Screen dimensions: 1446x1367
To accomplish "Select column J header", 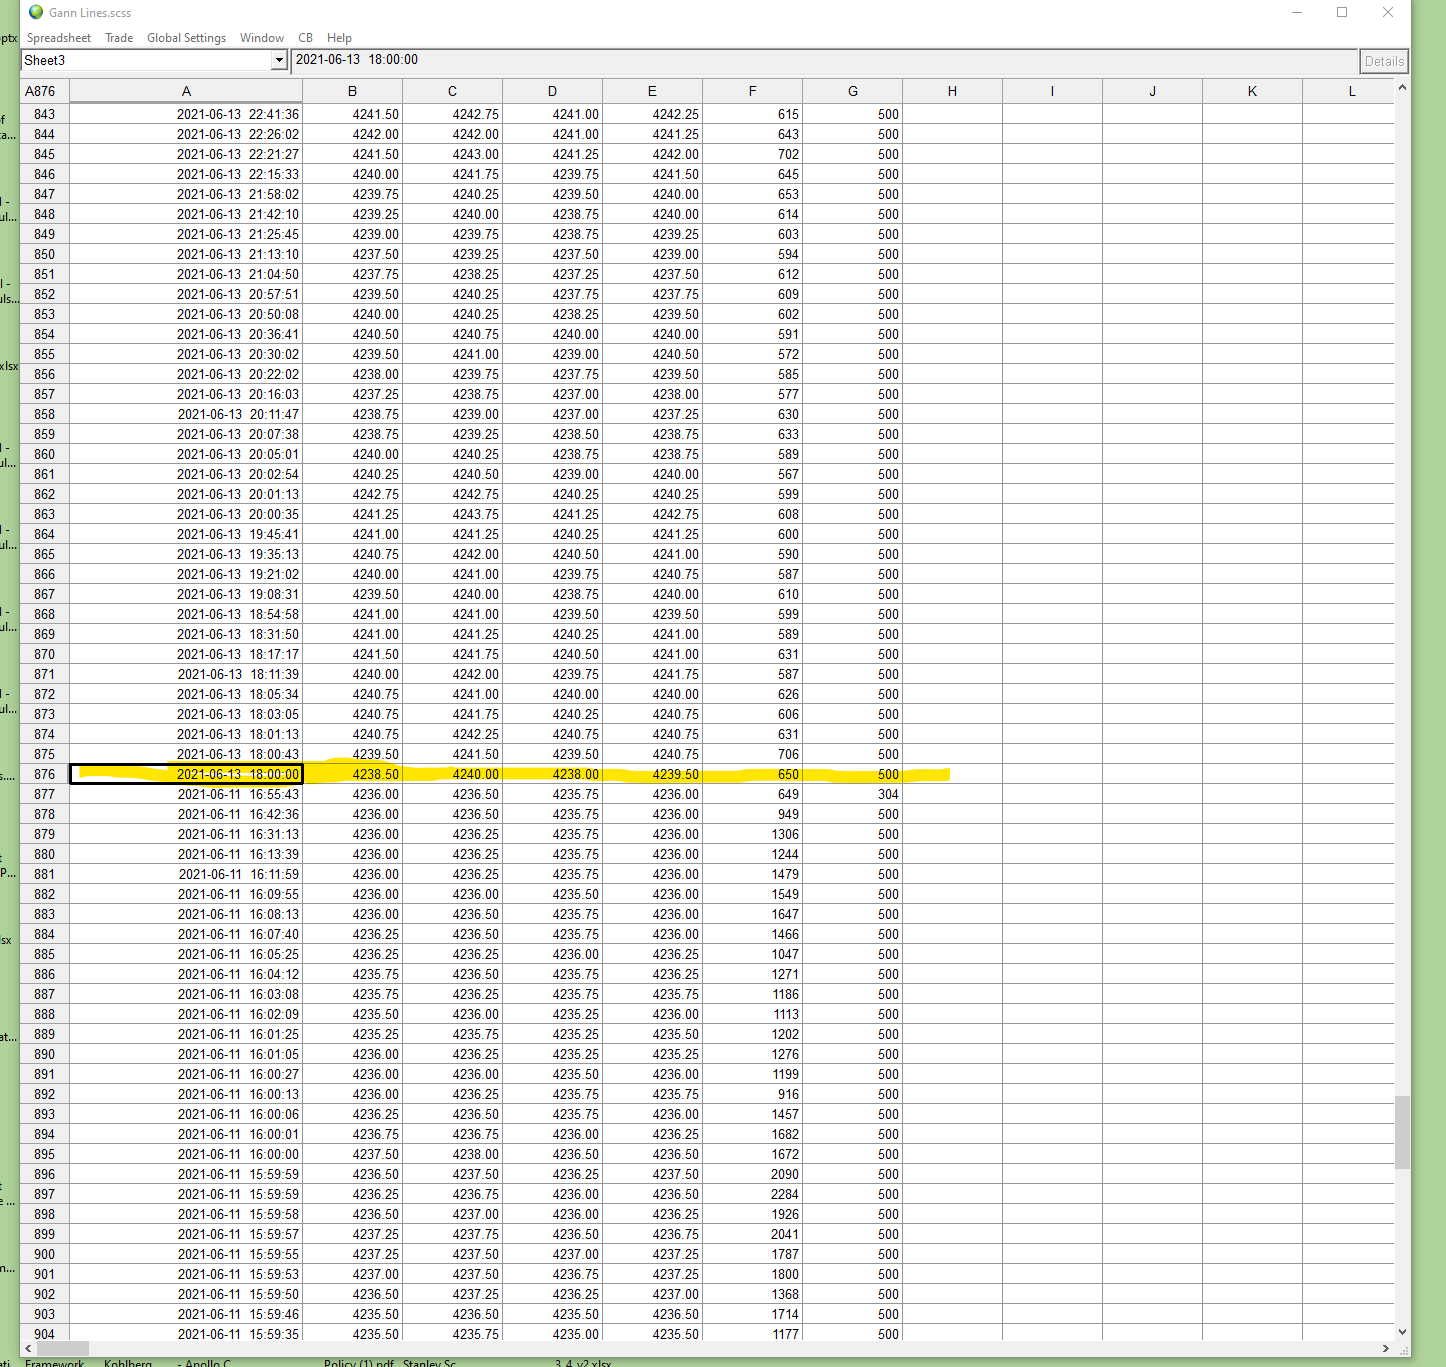I will click(x=1152, y=91).
